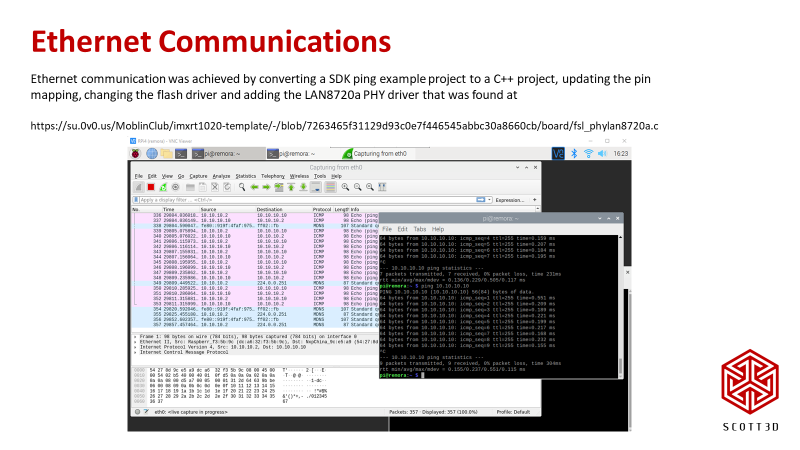800x450 pixels.
Task: Sort packets by the Time column header
Action: click(181, 210)
